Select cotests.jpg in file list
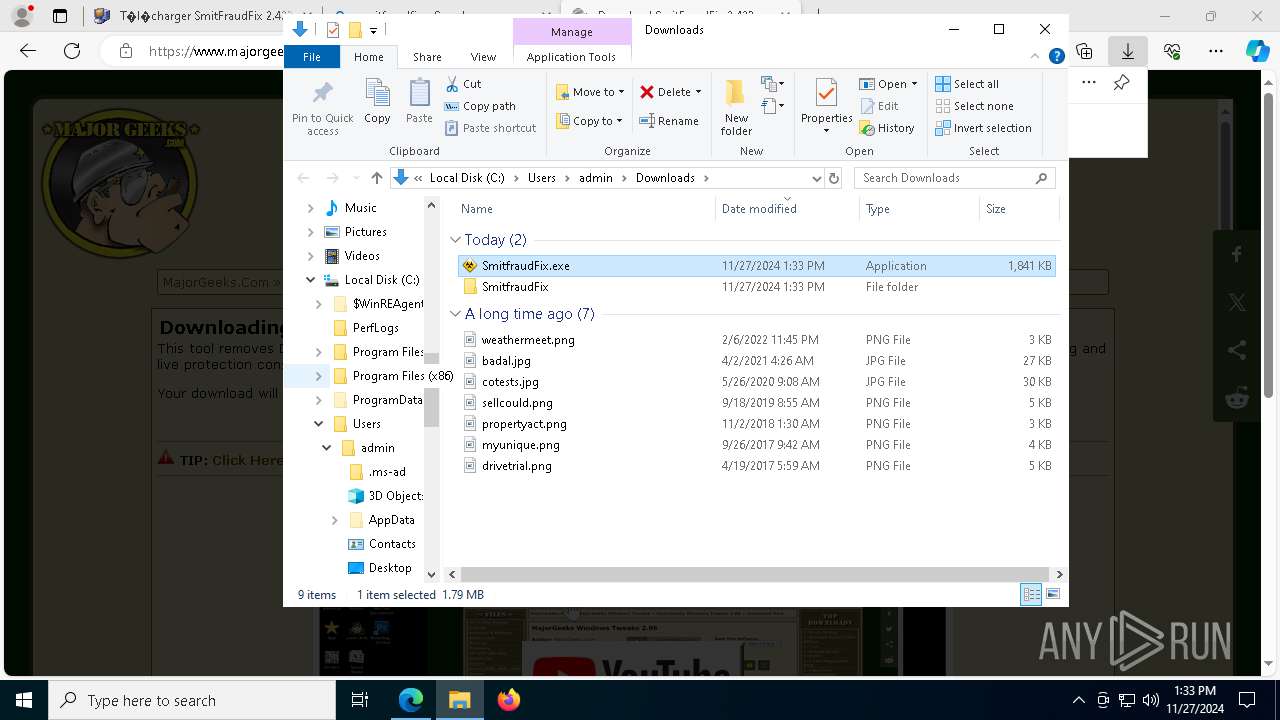Screen dimensions: 1280x720 (x=756, y=382)
